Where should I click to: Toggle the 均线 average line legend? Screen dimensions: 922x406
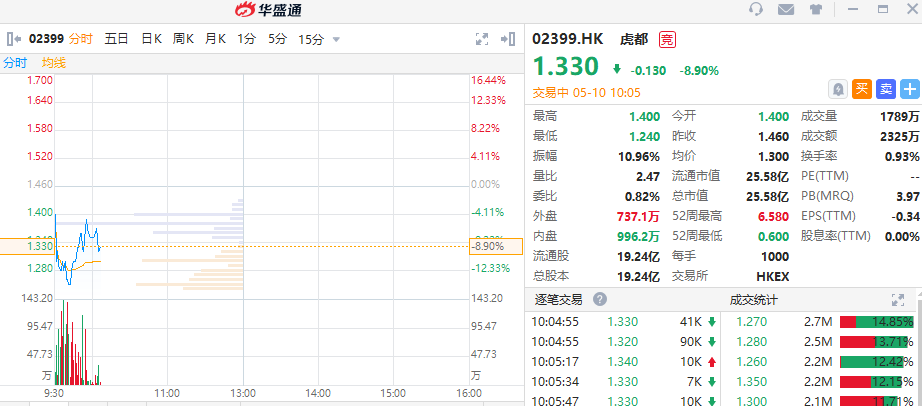coord(54,63)
